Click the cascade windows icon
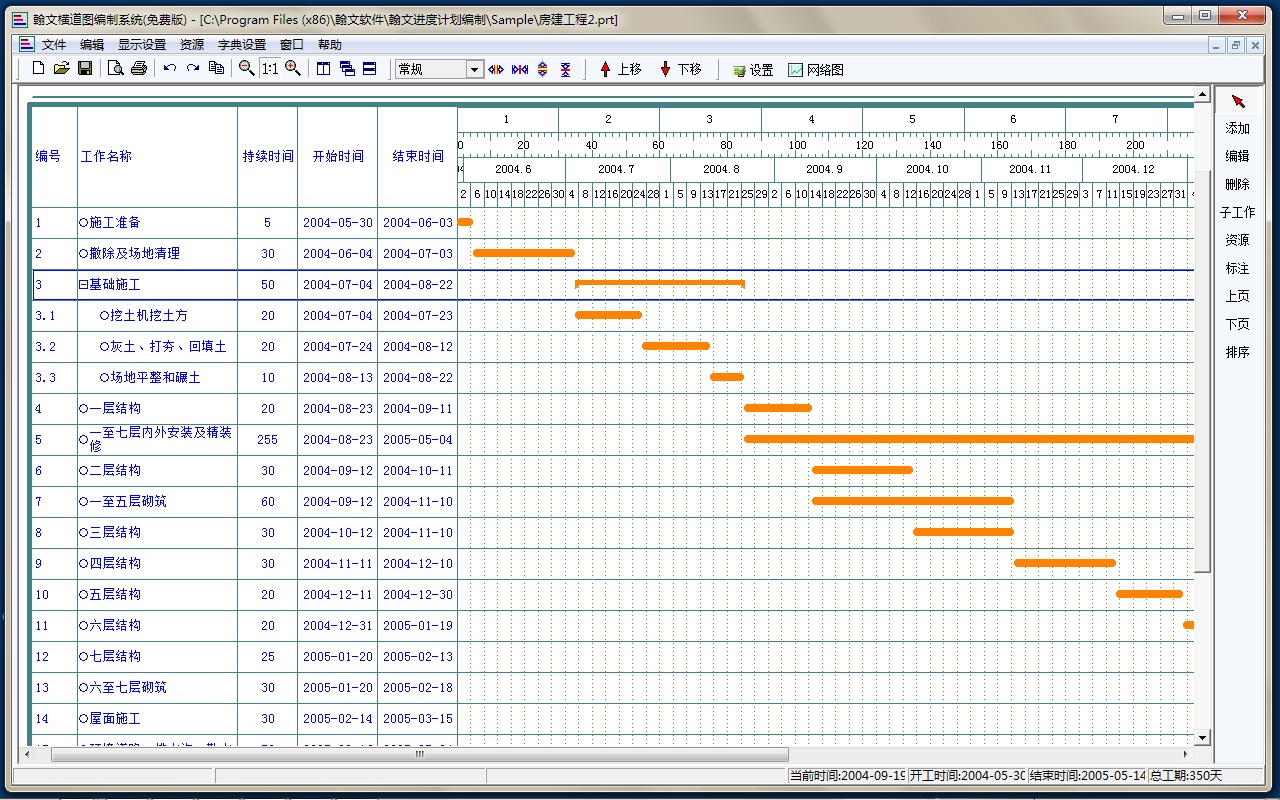The image size is (1280, 800). coord(347,69)
